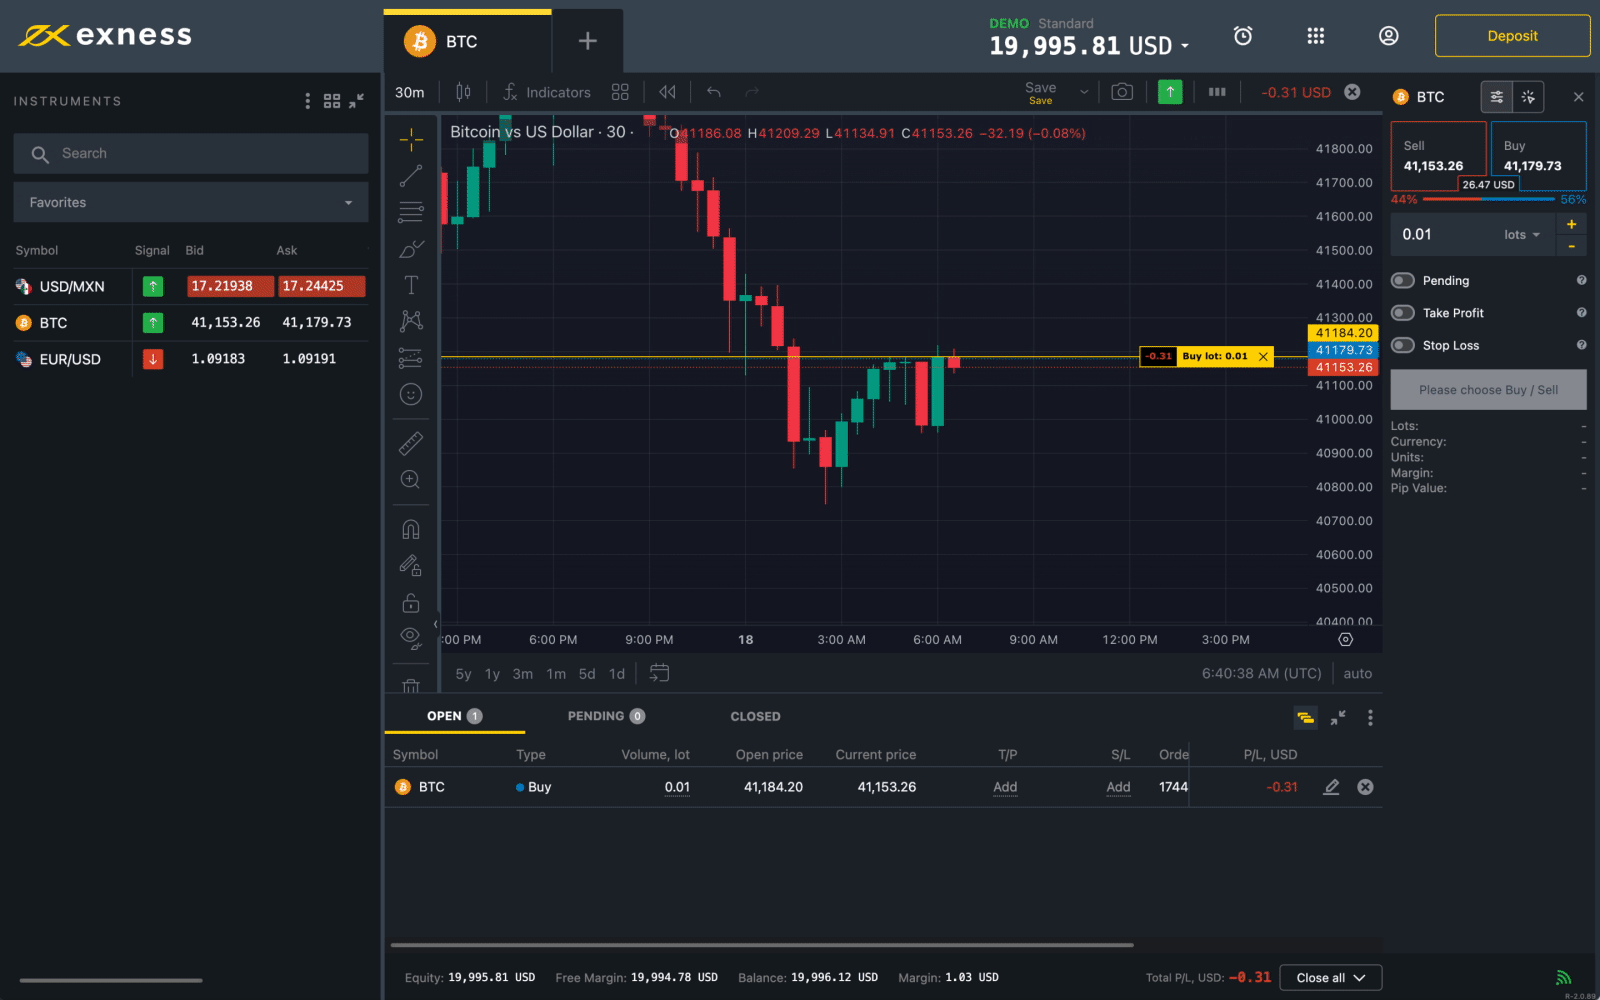Viewport: 1600px width, 1000px height.
Task: Select the BTC chart tab
Action: click(x=467, y=41)
